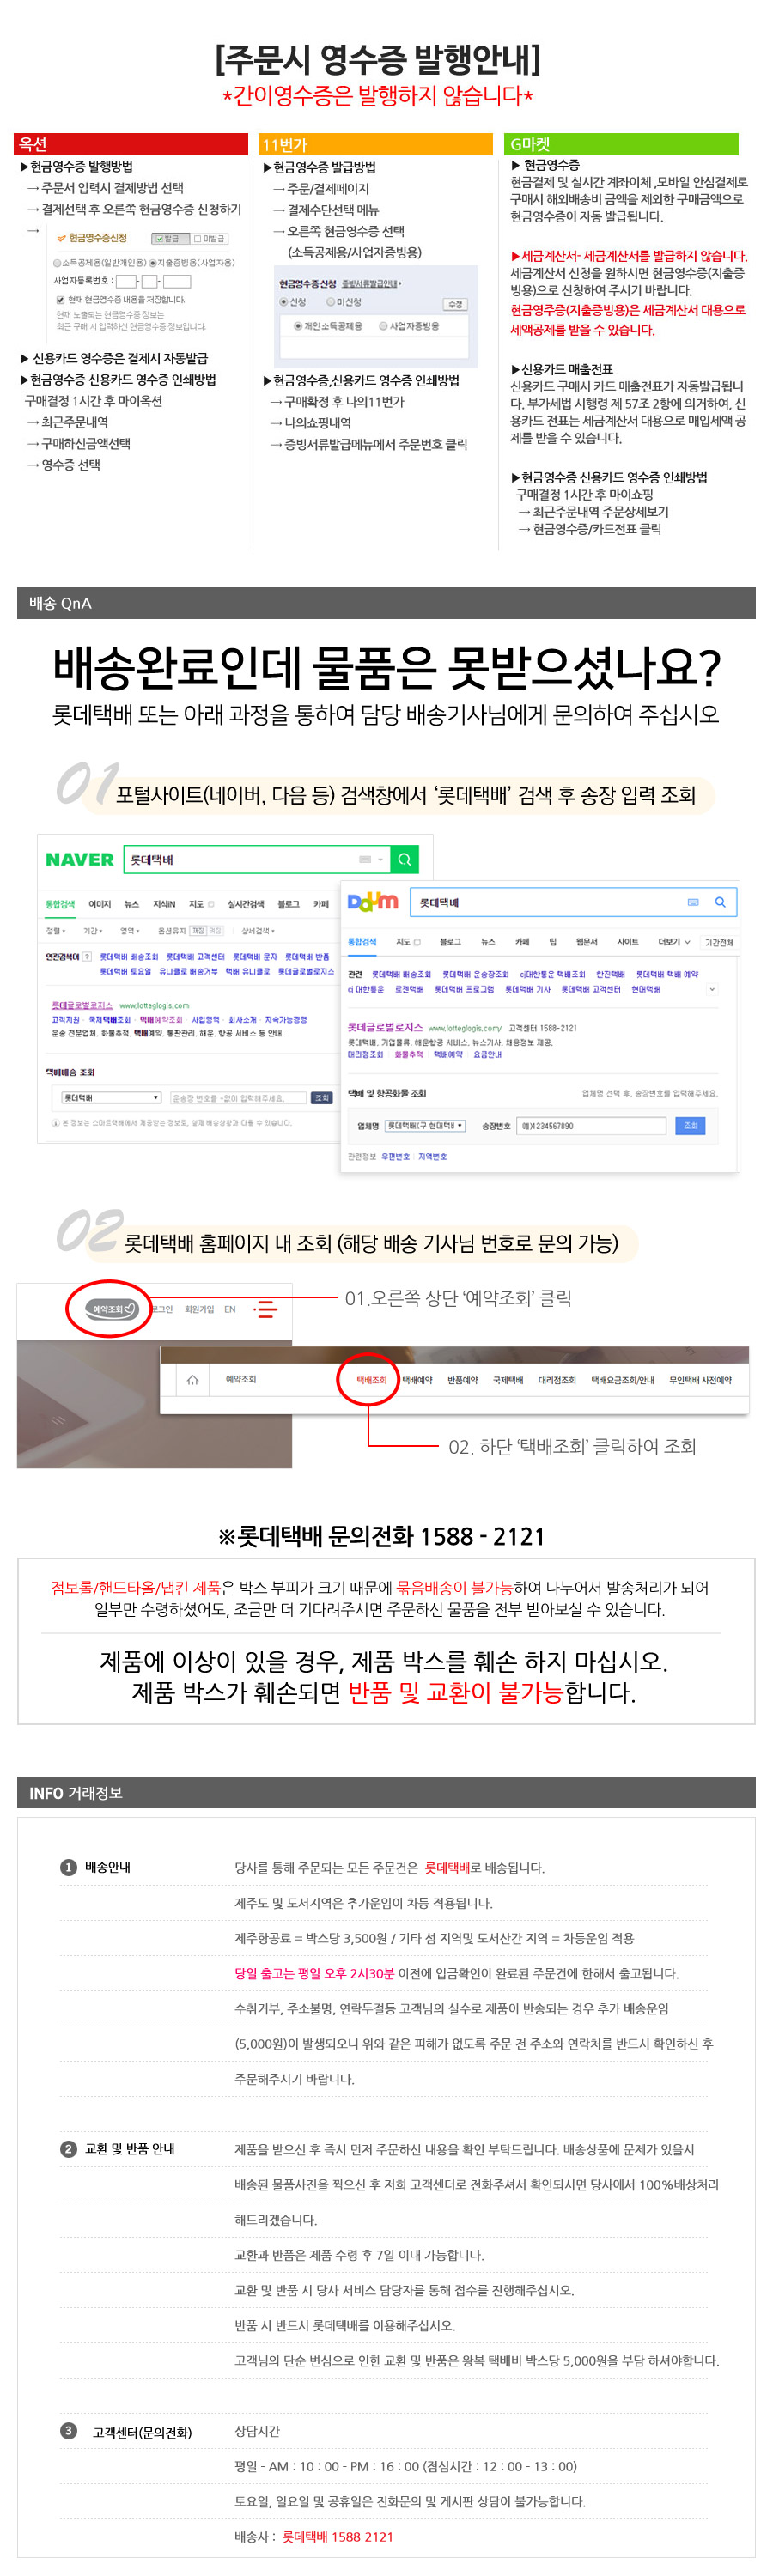Click the NAVER logo
Screen dimensions: 773x2576
click(80, 859)
